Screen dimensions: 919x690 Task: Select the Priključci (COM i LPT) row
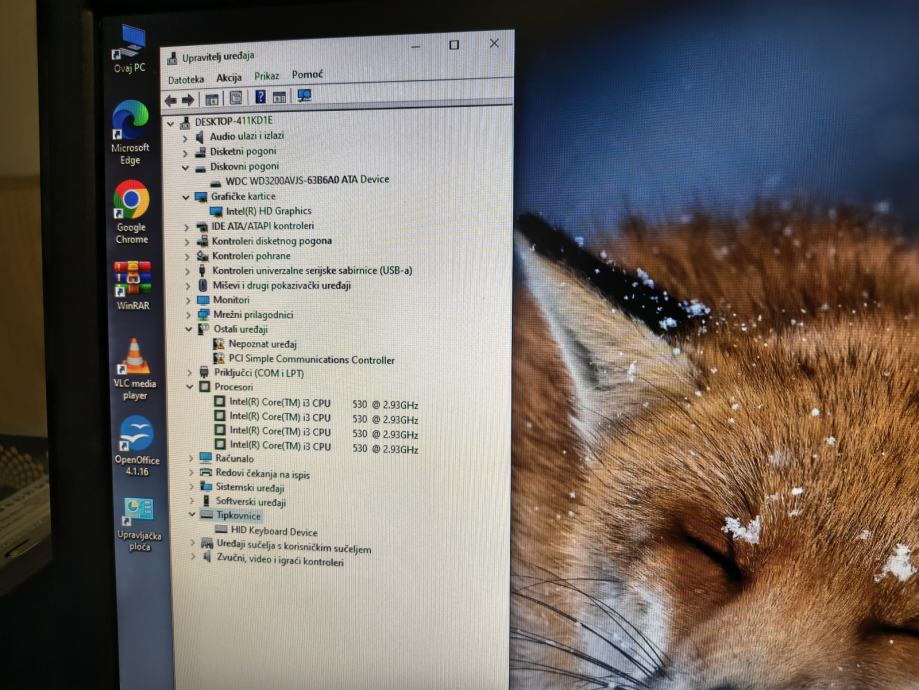click(258, 373)
